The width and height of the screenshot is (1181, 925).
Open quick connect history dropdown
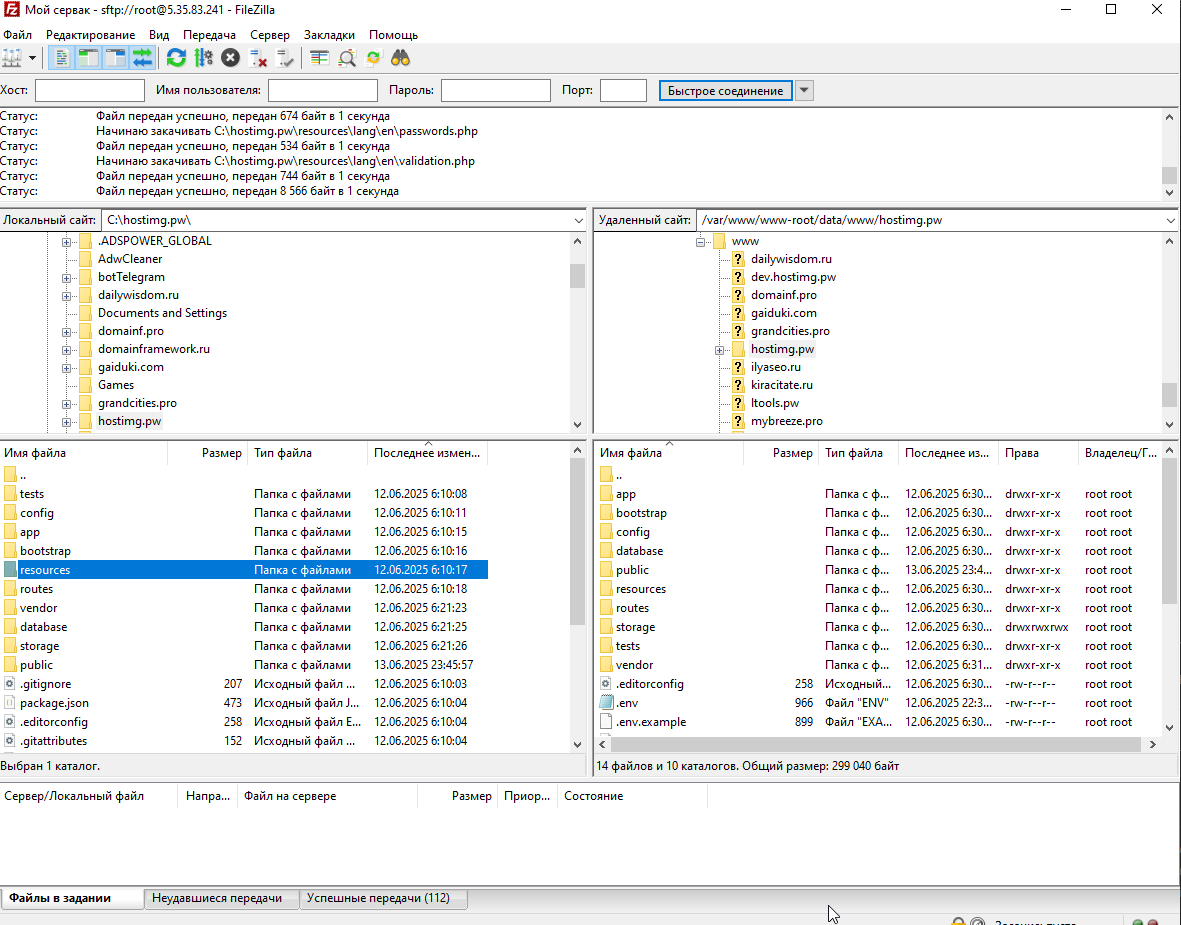click(804, 90)
